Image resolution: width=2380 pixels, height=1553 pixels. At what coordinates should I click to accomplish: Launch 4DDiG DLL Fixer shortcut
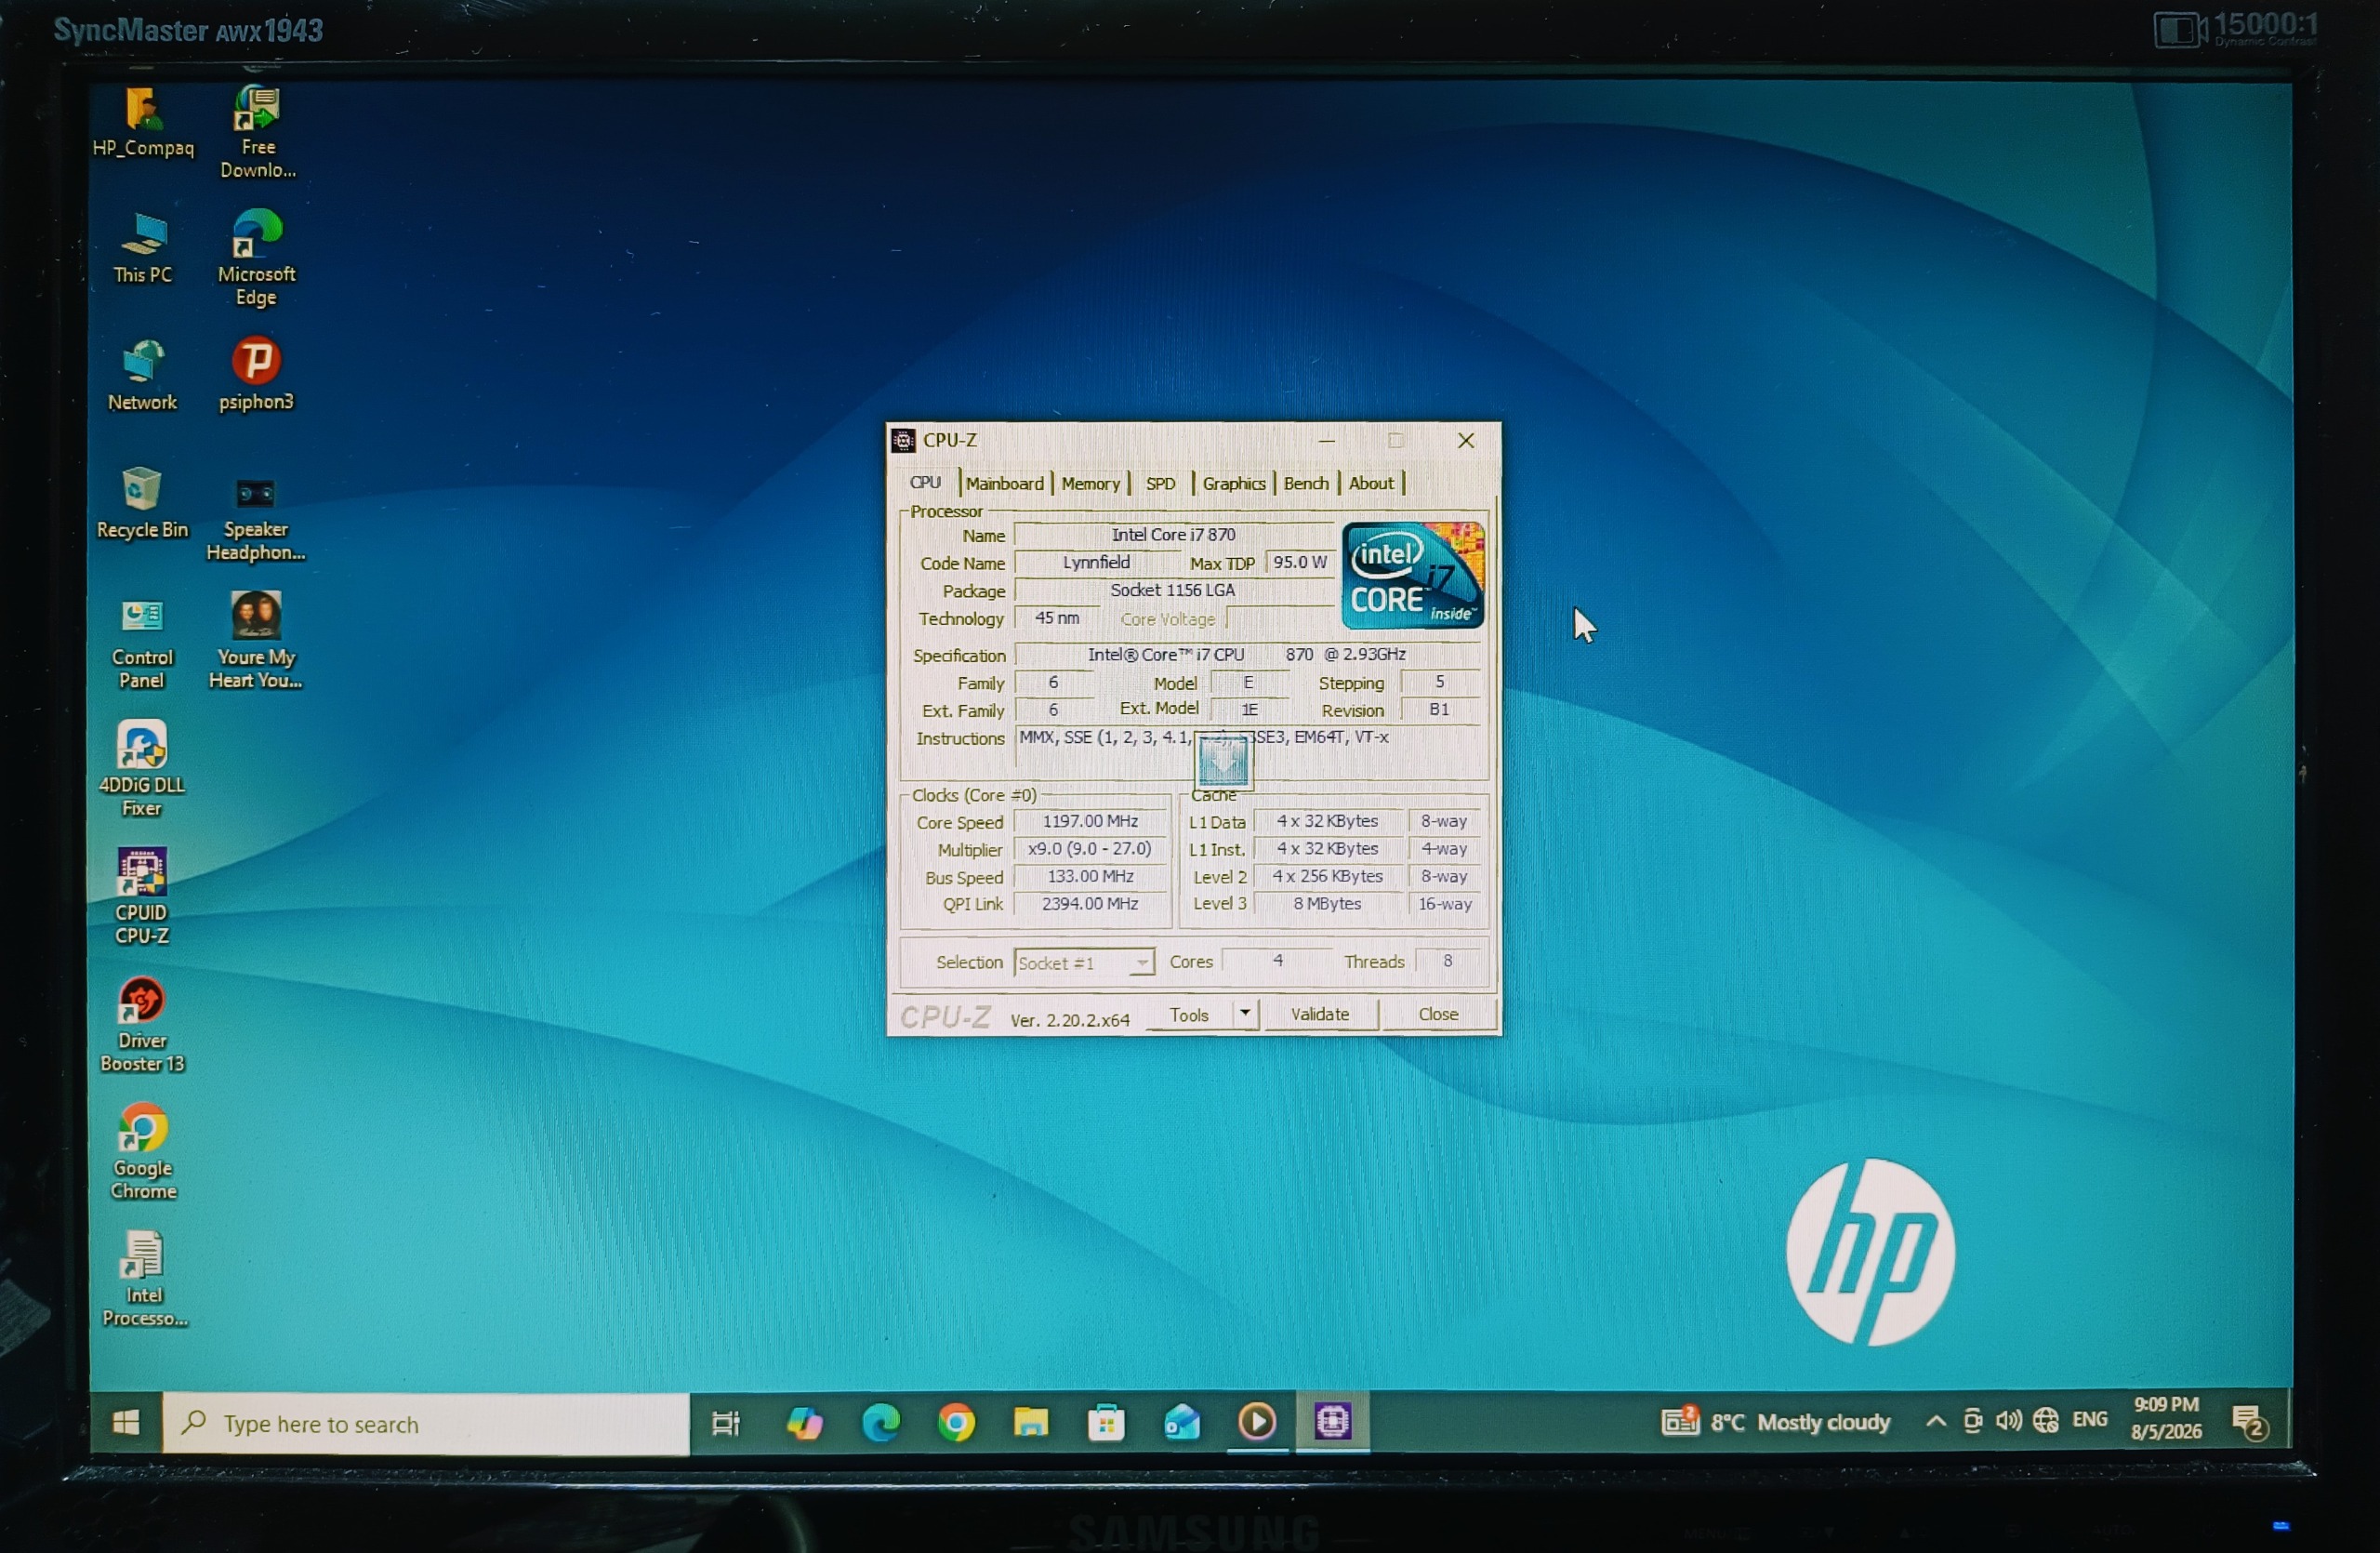142,769
